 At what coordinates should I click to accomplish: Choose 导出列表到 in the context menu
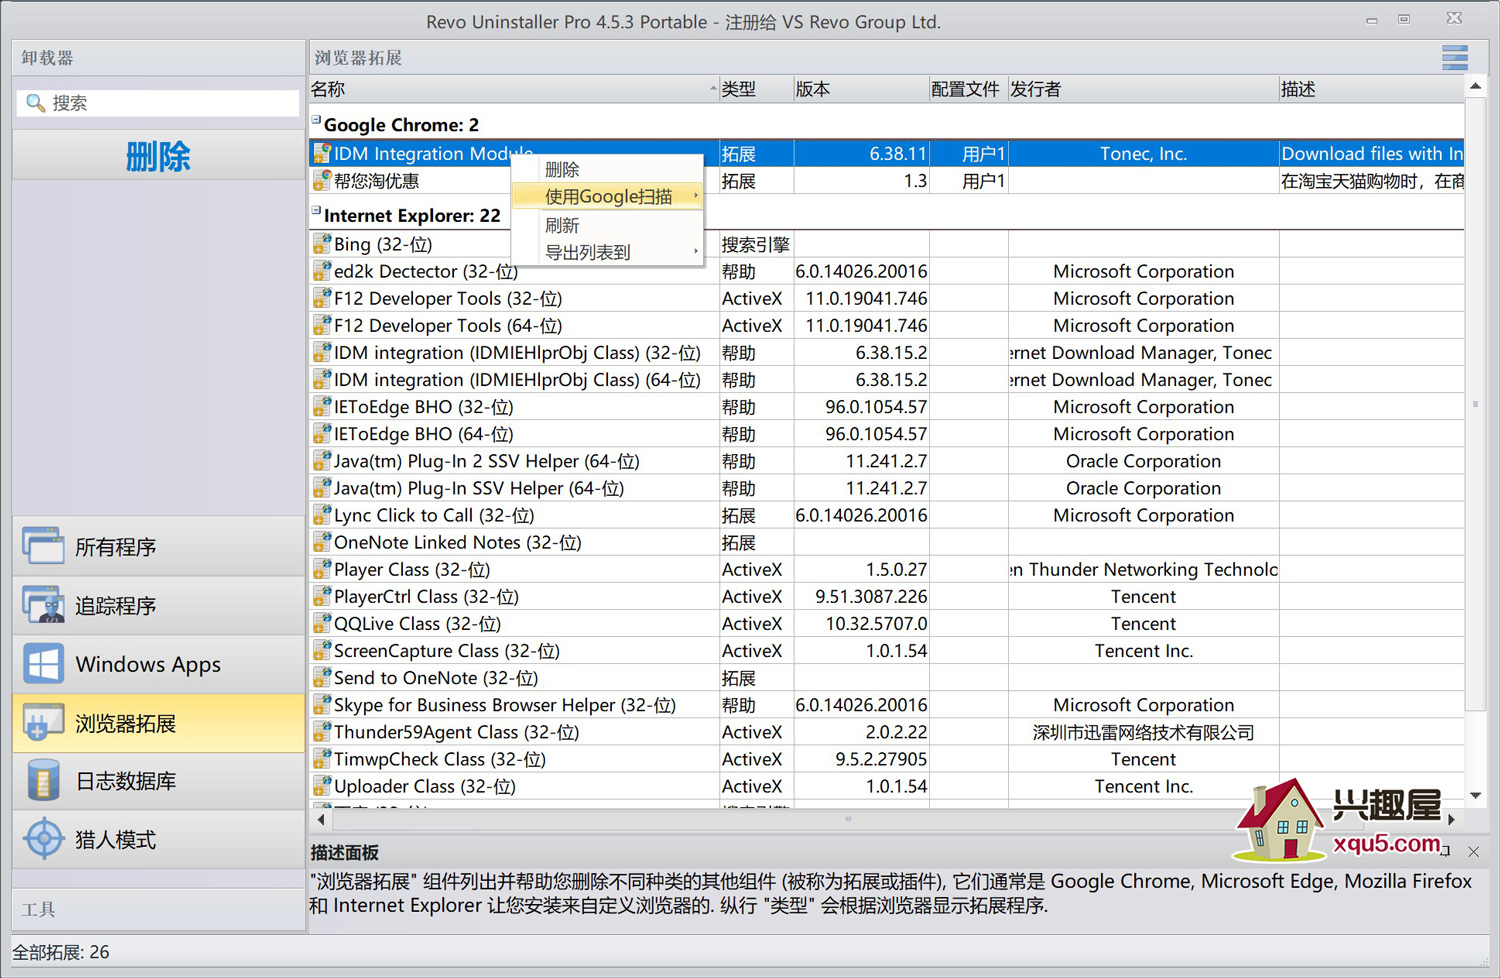click(x=607, y=252)
